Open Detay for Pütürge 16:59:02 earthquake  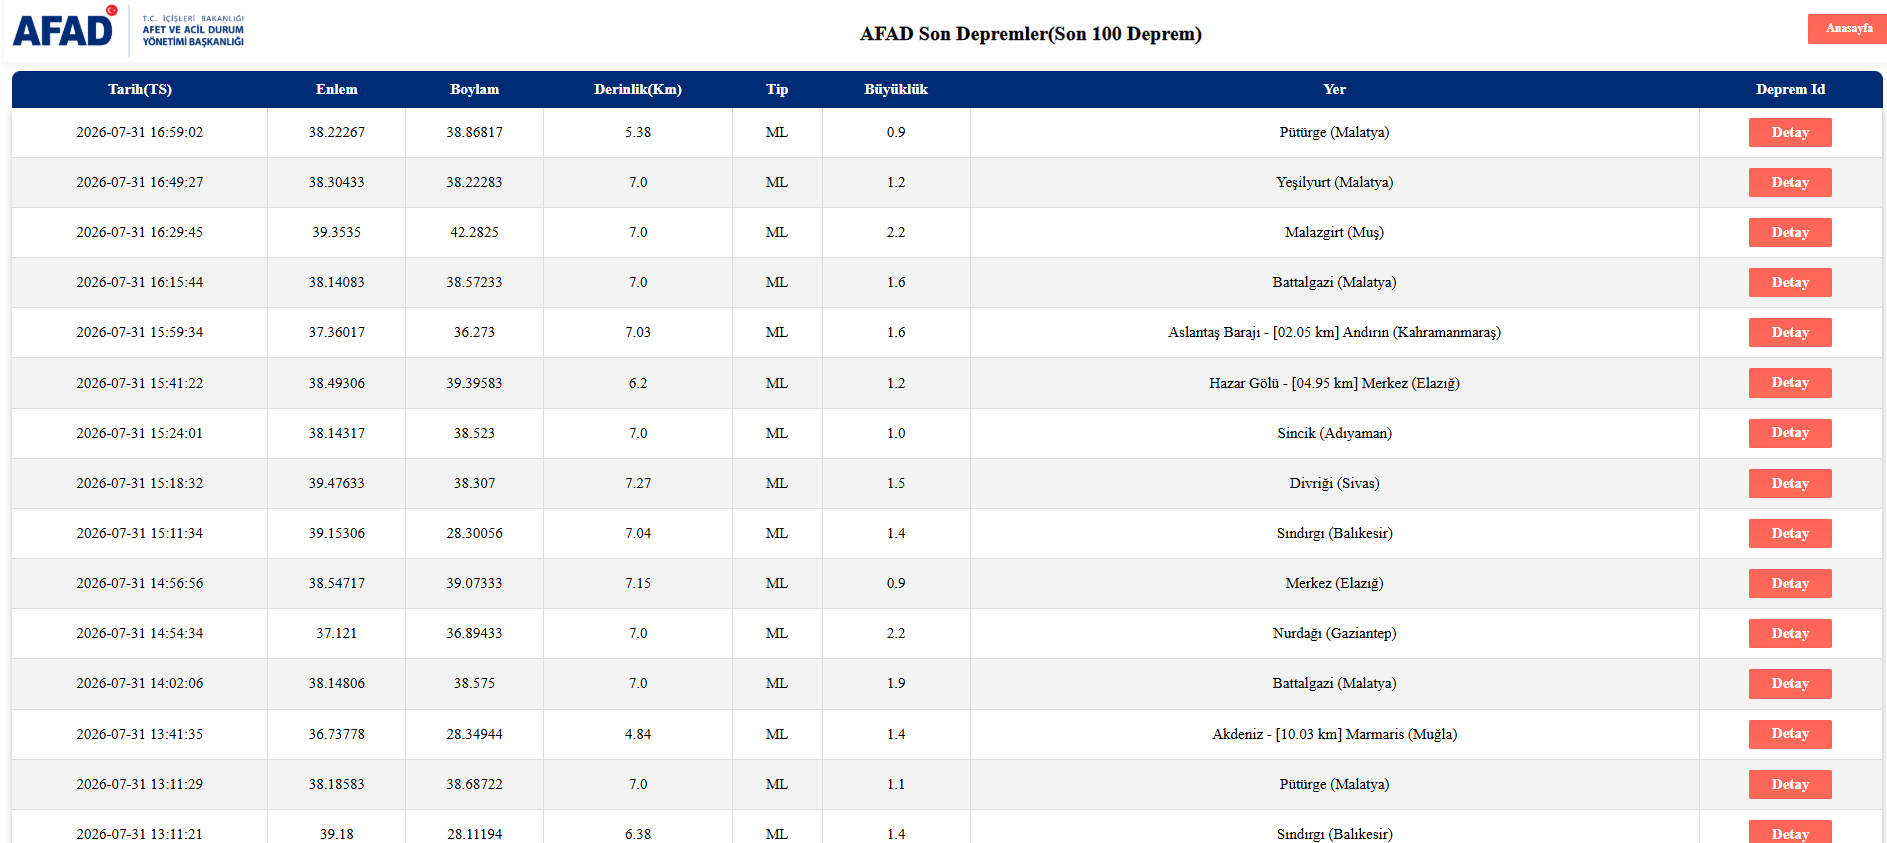click(1790, 132)
